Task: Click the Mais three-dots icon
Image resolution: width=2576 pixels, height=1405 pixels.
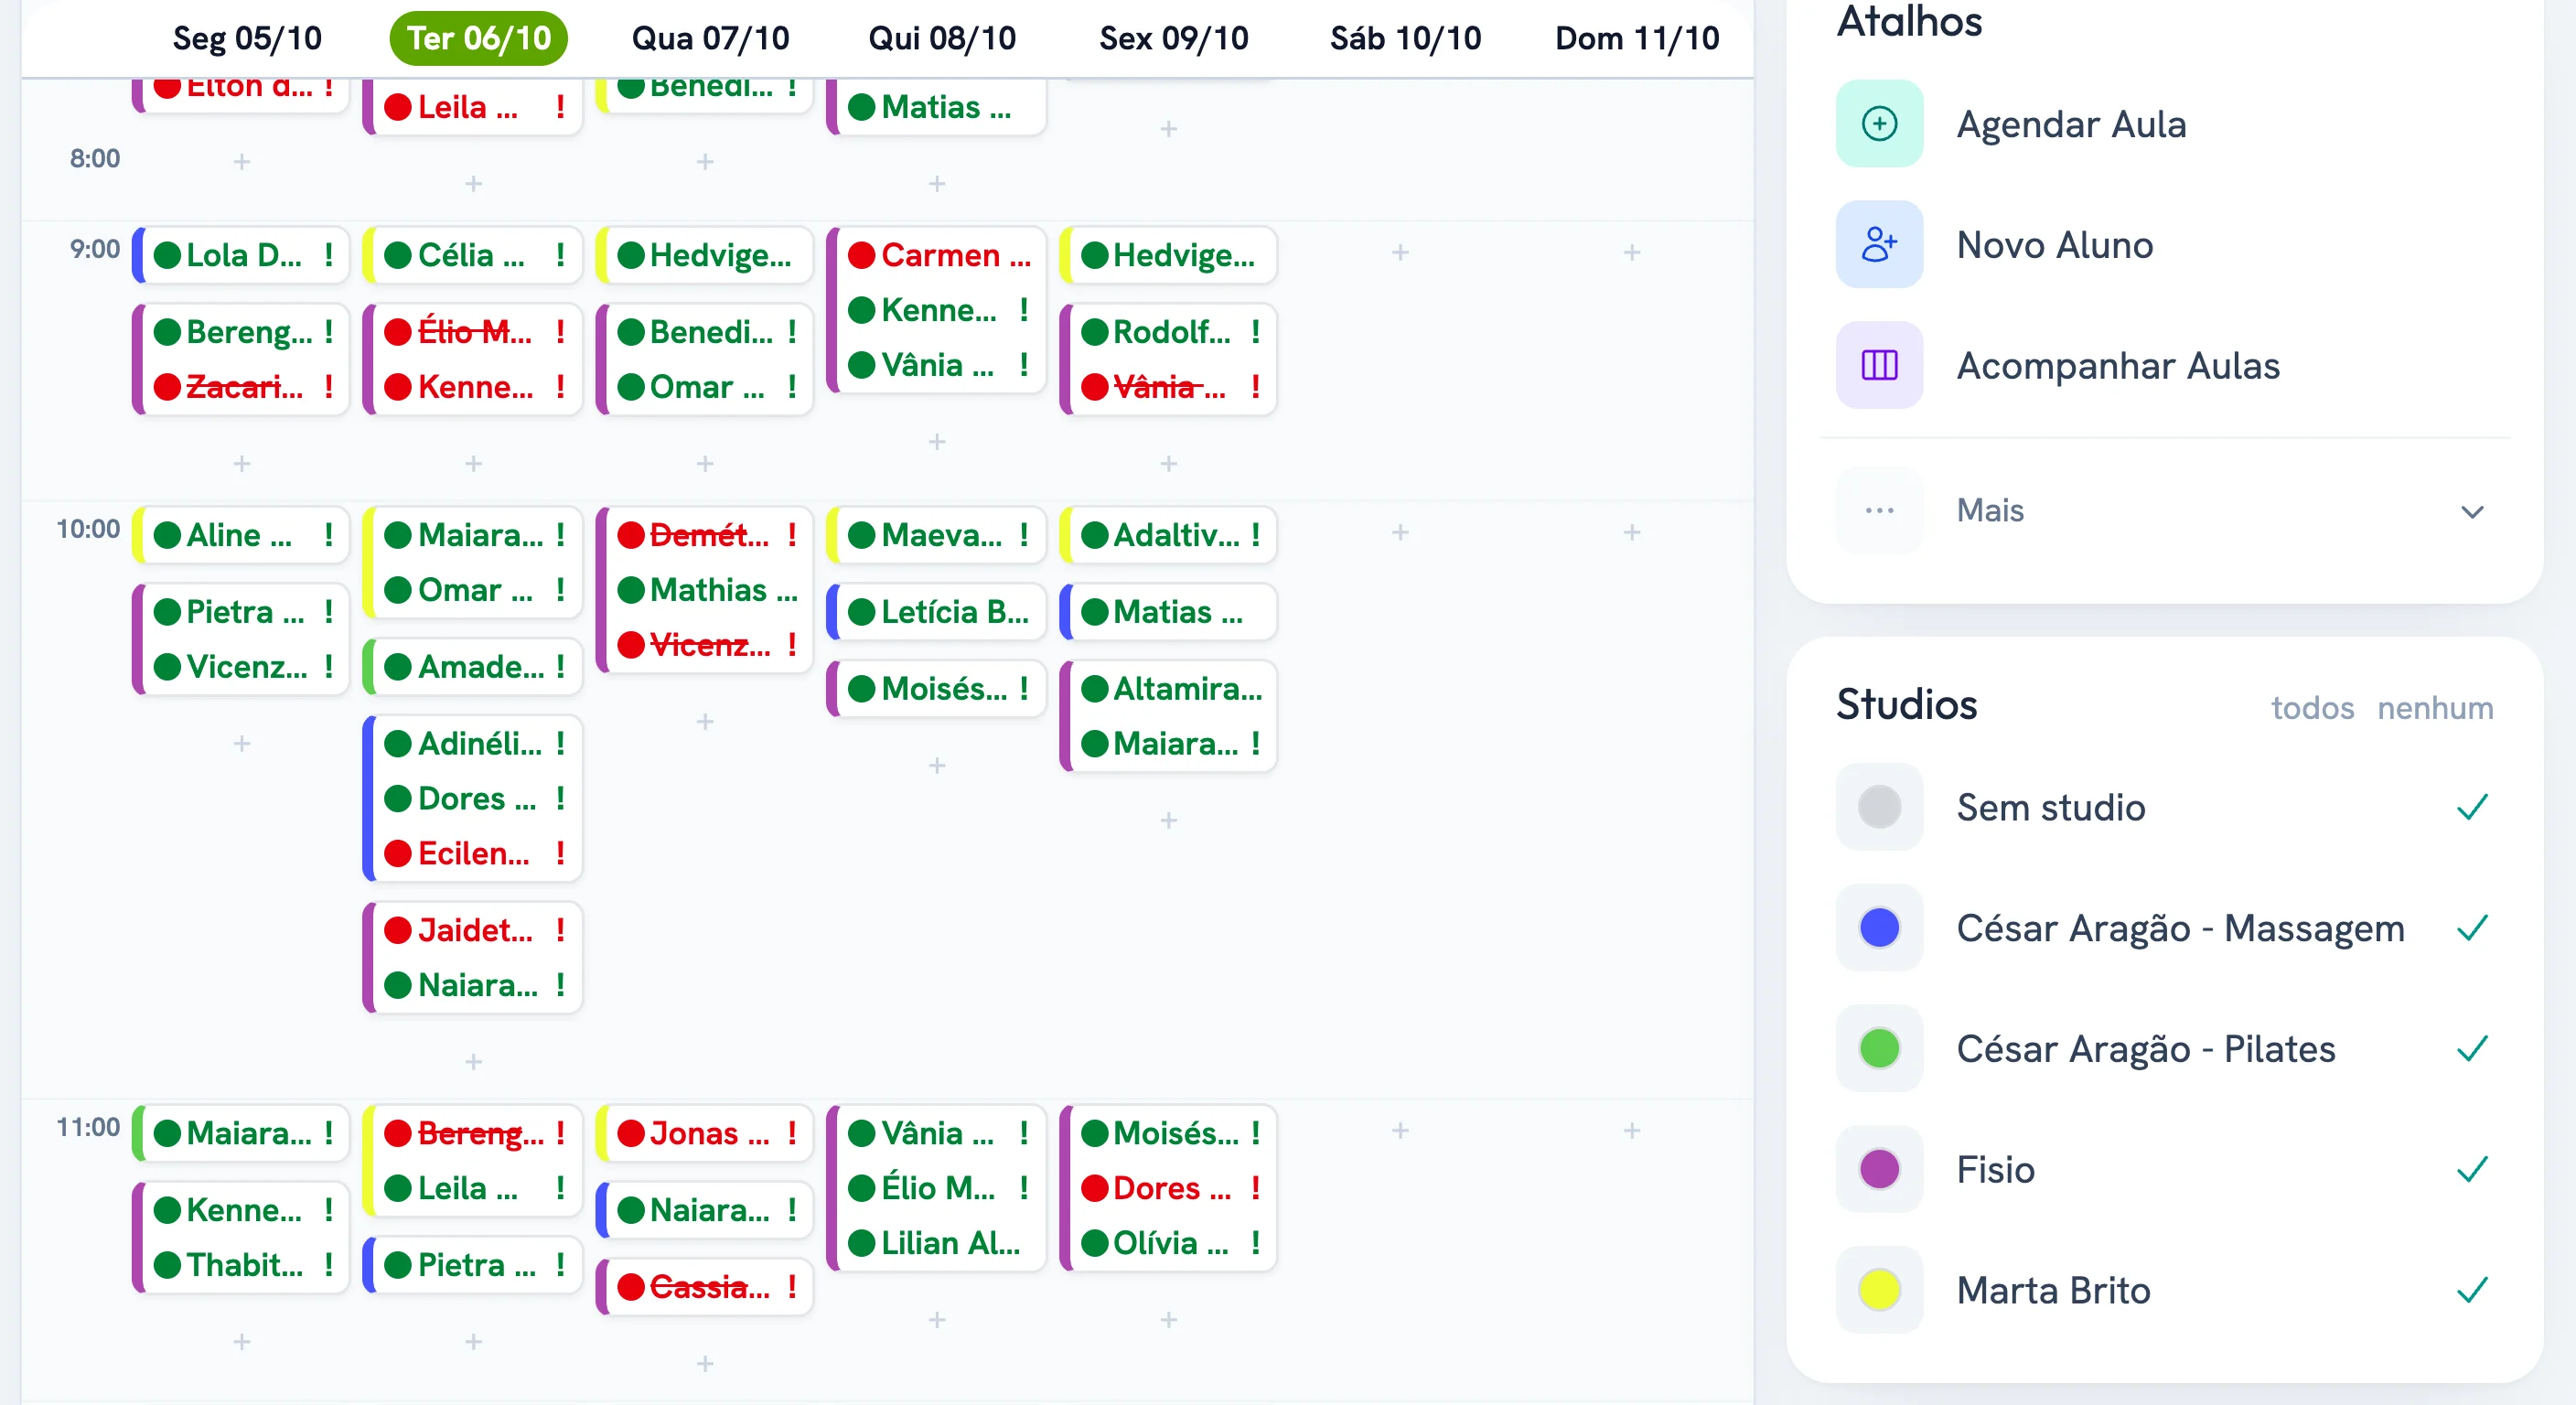Action: (x=1879, y=511)
